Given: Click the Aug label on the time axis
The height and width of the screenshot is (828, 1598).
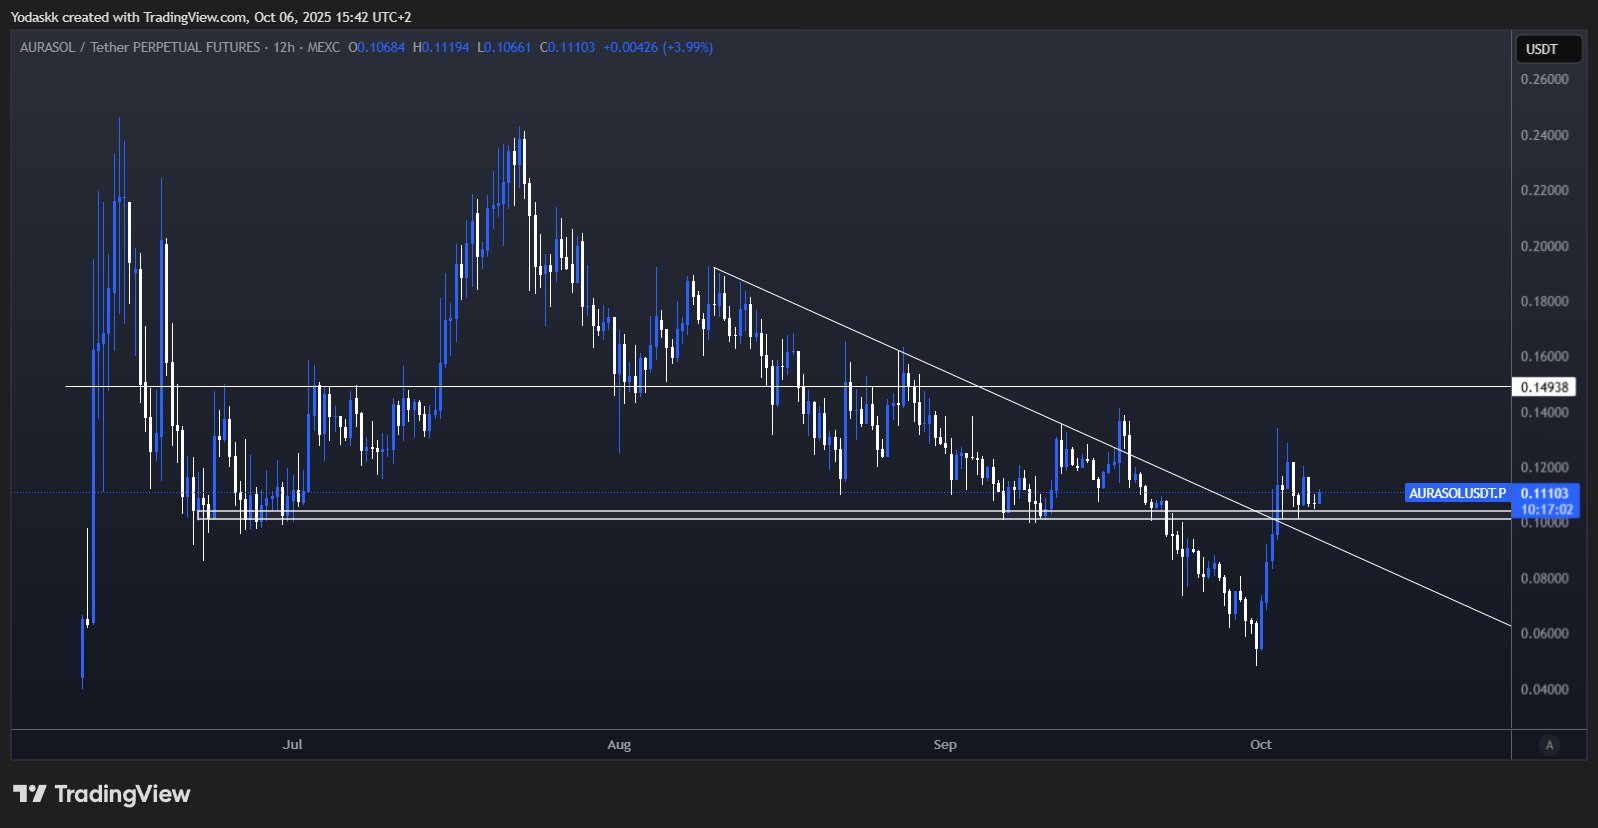Looking at the screenshot, I should pyautogui.click(x=619, y=744).
